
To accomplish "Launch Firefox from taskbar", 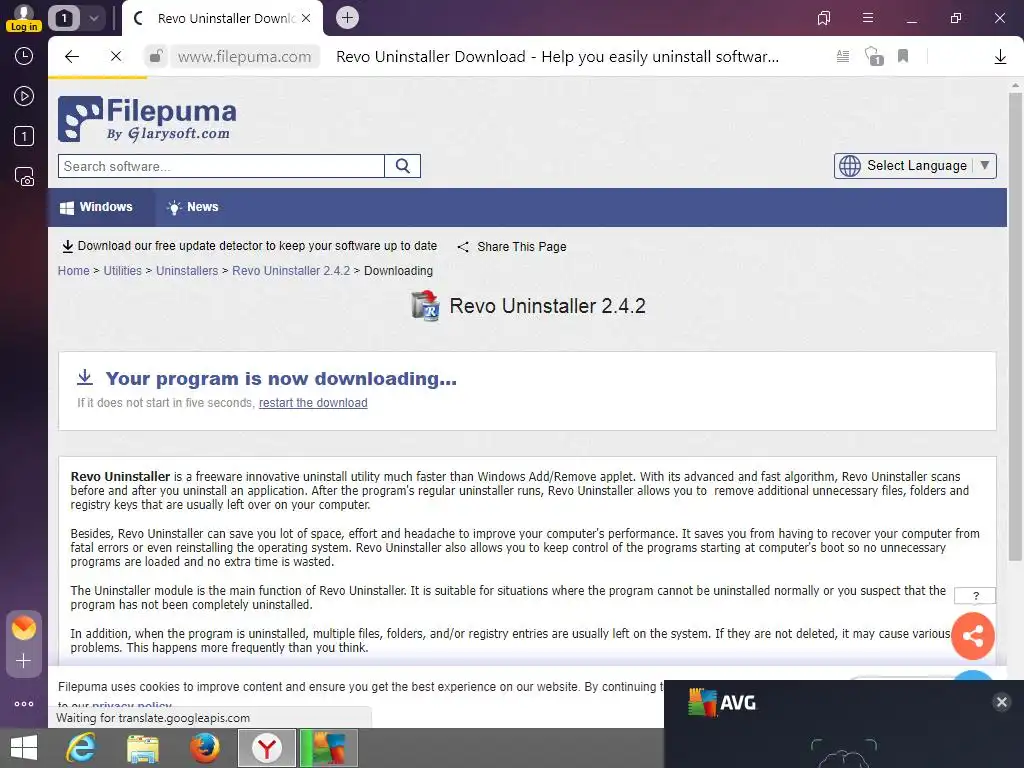I will click(x=204, y=748).
